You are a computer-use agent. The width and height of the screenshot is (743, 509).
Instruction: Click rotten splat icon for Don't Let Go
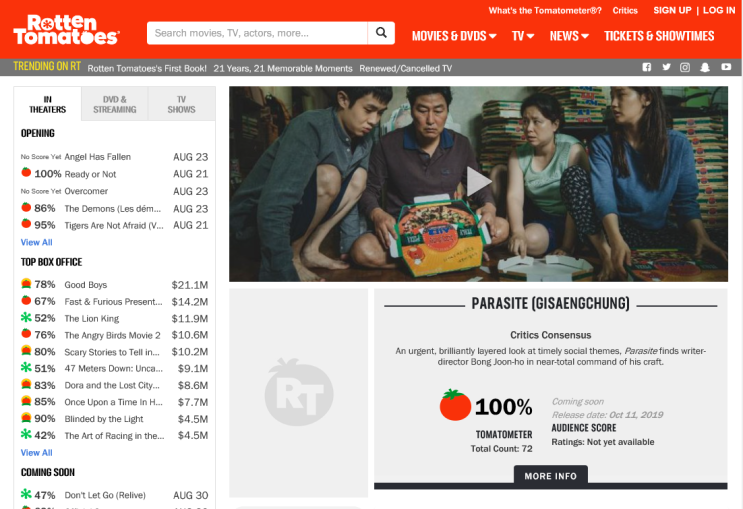click(26, 494)
